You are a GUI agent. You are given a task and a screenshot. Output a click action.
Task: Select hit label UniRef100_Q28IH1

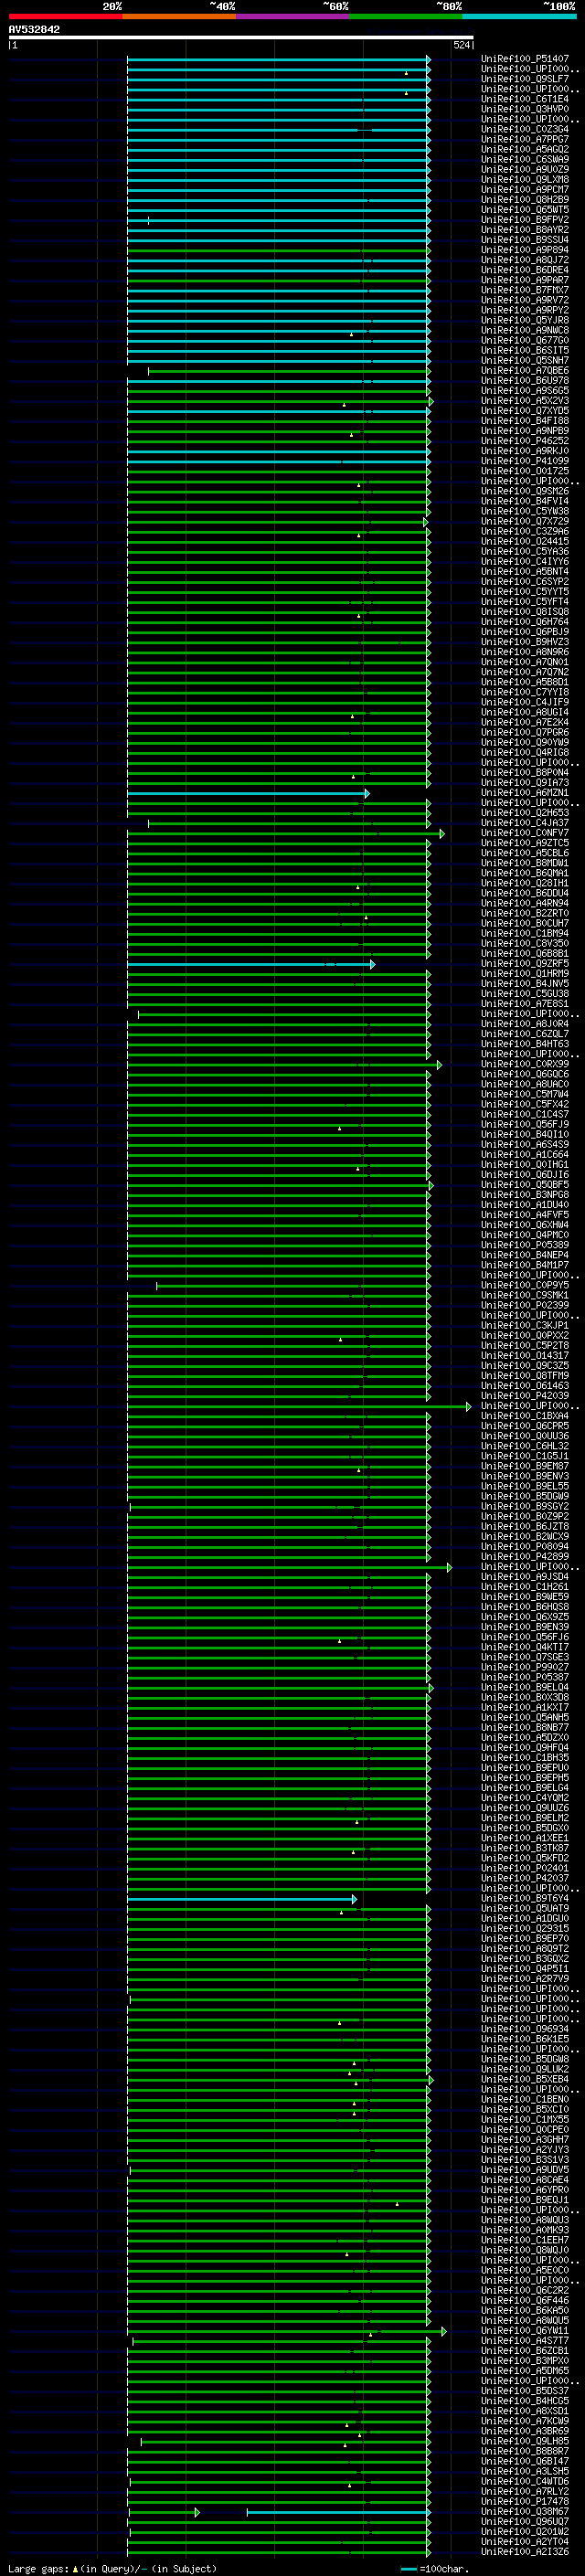point(525,883)
